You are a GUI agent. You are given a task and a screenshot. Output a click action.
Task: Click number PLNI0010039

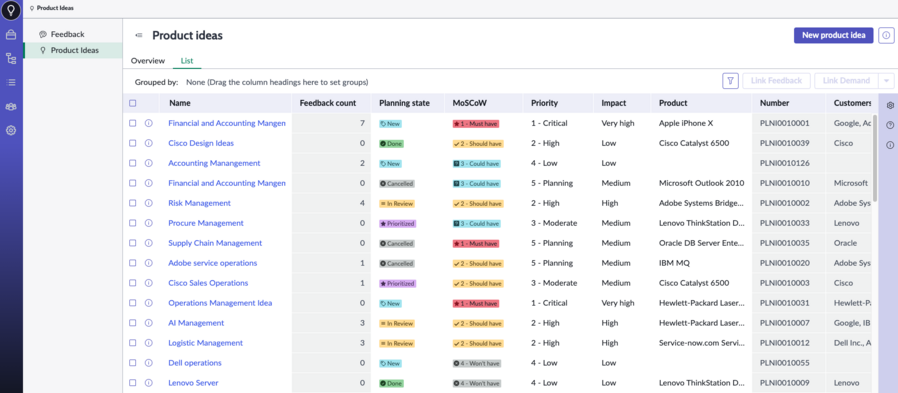coord(785,143)
